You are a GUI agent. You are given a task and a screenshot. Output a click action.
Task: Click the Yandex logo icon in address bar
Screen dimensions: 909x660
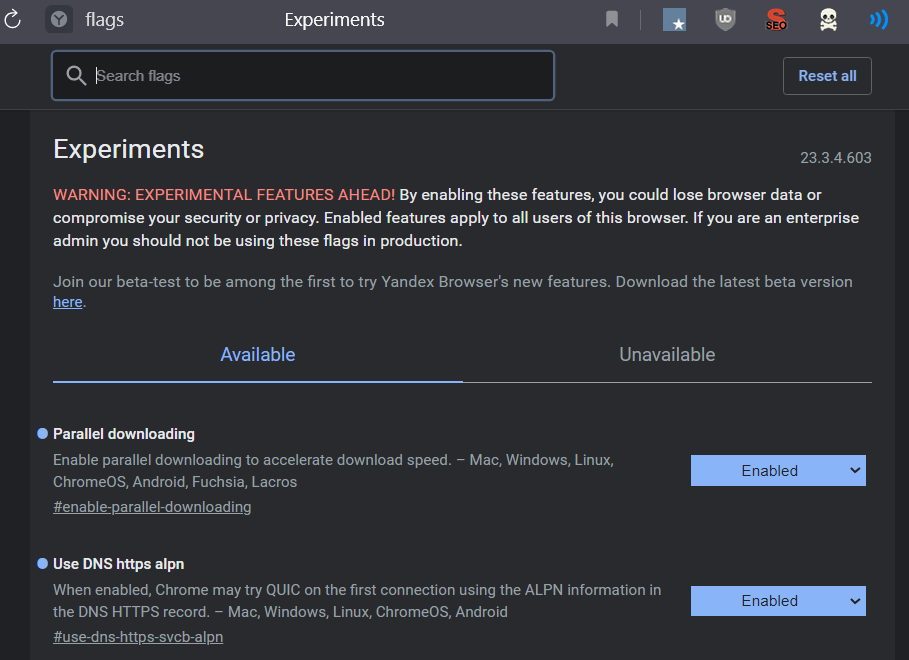59,20
